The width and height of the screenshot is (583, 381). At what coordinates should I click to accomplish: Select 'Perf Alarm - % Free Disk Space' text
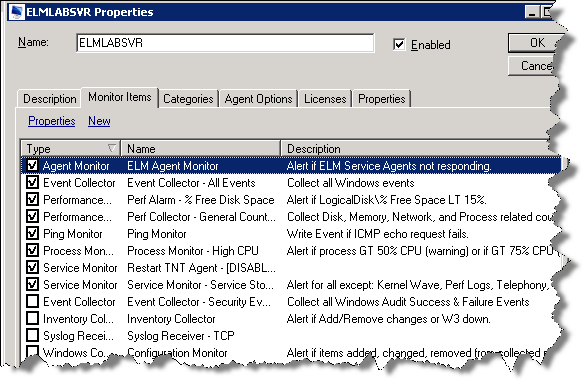201,200
